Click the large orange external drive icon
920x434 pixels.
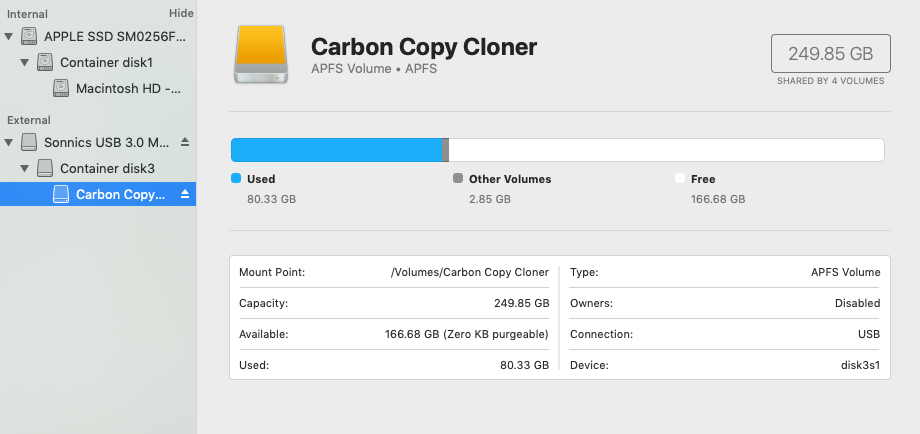click(x=263, y=54)
